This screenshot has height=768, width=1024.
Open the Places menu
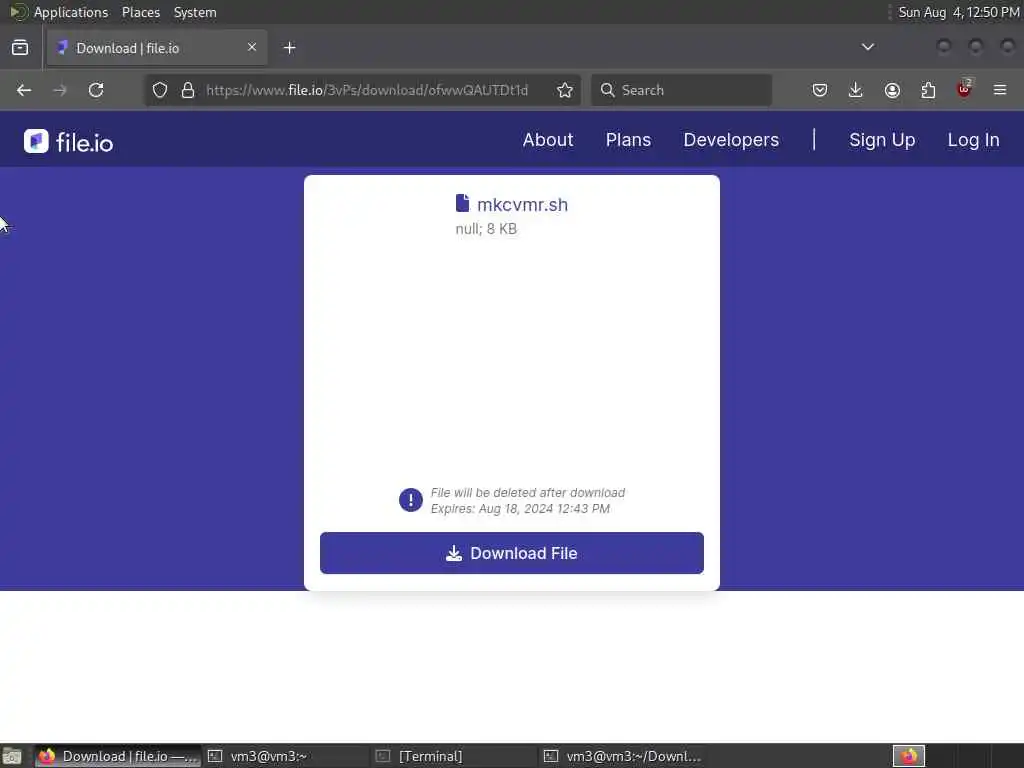pos(141,12)
